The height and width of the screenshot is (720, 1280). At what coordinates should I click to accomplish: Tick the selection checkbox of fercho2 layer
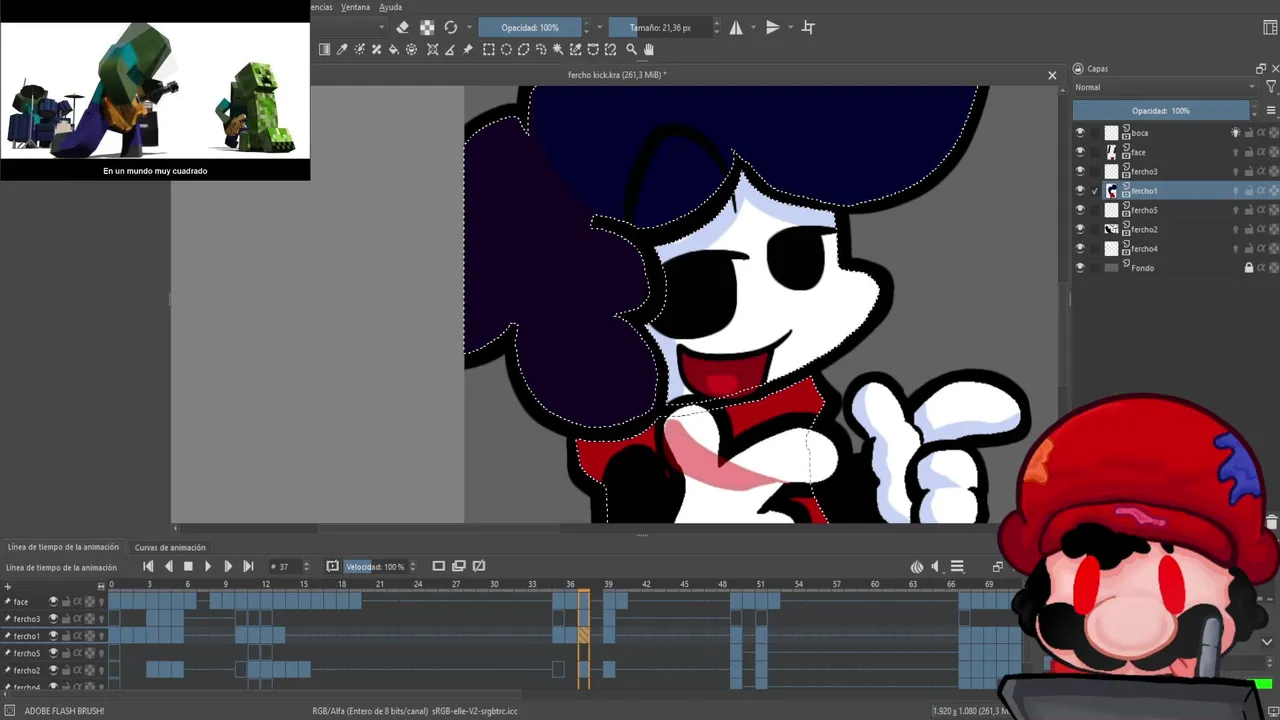(x=1096, y=229)
